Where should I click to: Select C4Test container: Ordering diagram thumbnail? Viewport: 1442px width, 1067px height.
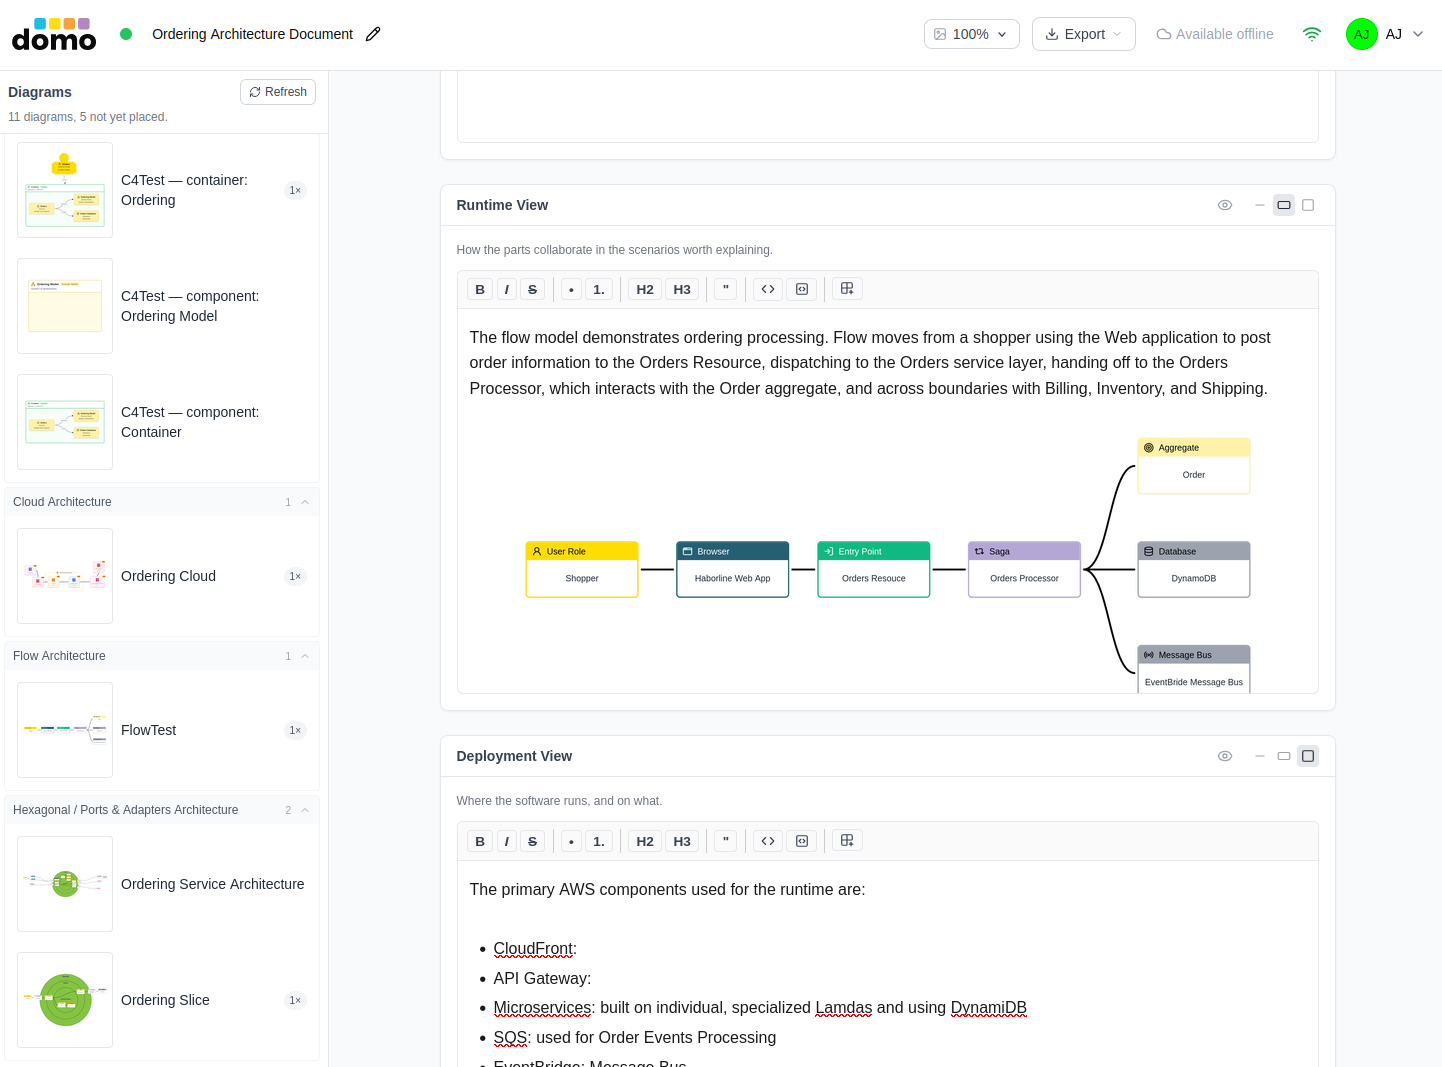tap(65, 190)
